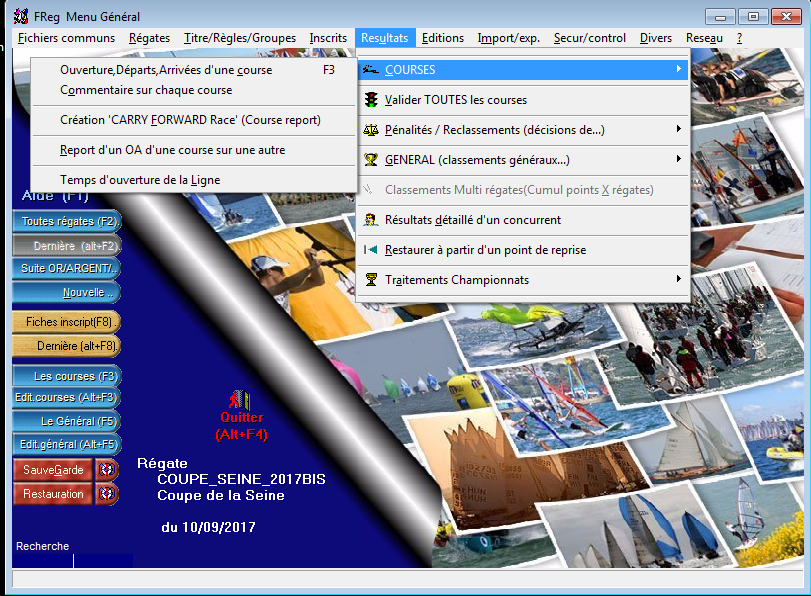Open the Inscrits menu
Image resolution: width=811 pixels, height=596 pixels.
[328, 38]
